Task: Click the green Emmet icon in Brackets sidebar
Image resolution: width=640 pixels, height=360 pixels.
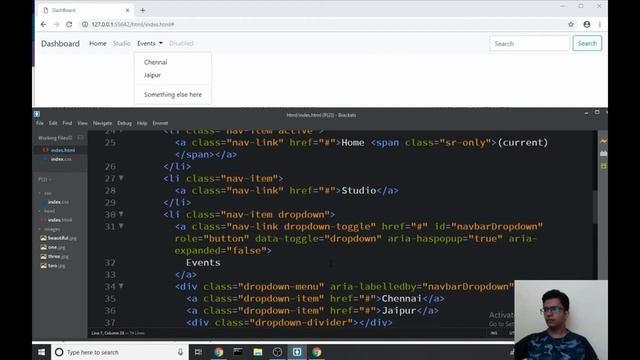Action: [x=603, y=166]
